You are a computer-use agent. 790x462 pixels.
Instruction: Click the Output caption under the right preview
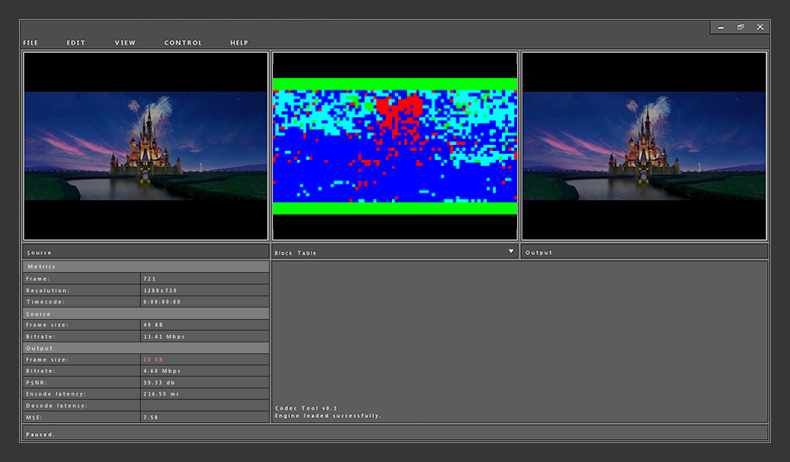tap(539, 252)
